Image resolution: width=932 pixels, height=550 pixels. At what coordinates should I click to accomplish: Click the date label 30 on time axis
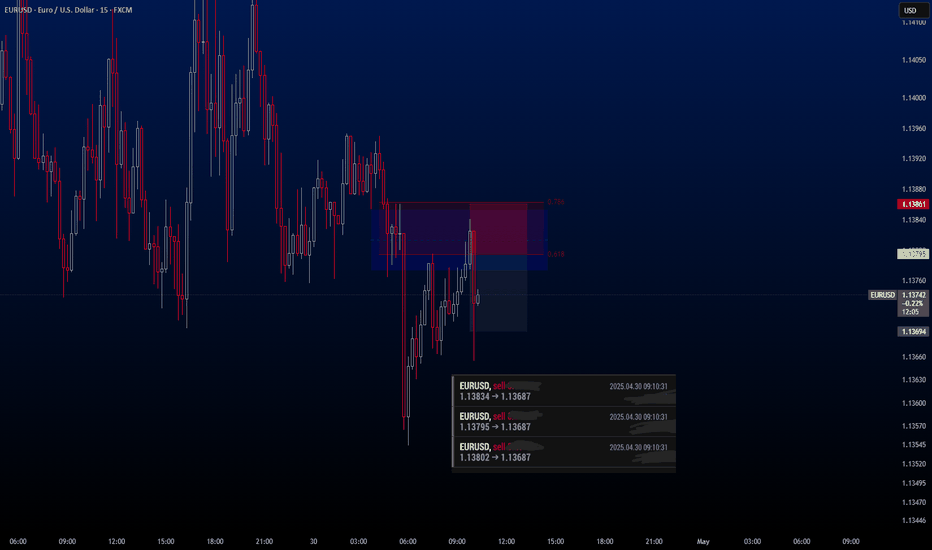(313, 542)
